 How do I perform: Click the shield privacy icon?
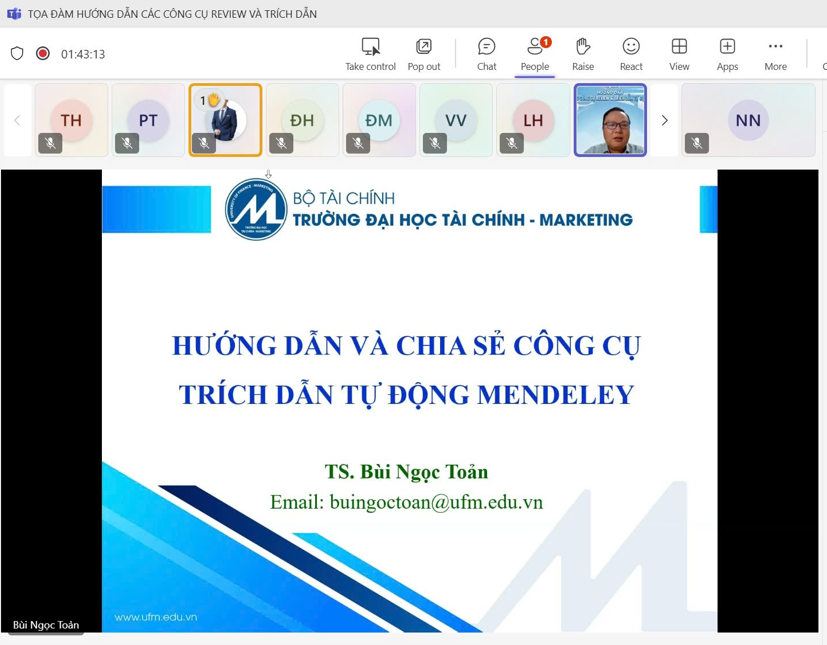coord(17,54)
